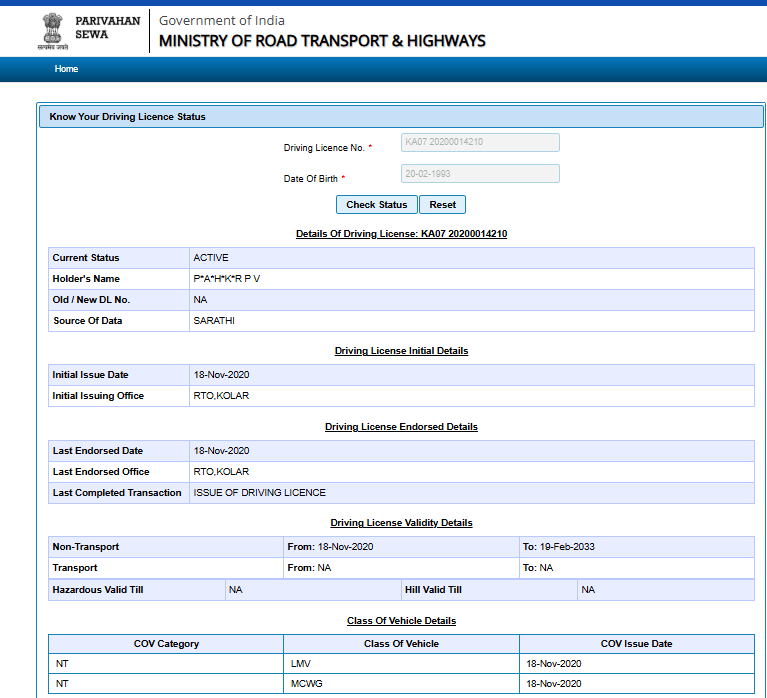Click the Know Your Driving Licence Status header
The height and width of the screenshot is (698, 767).
tap(128, 117)
